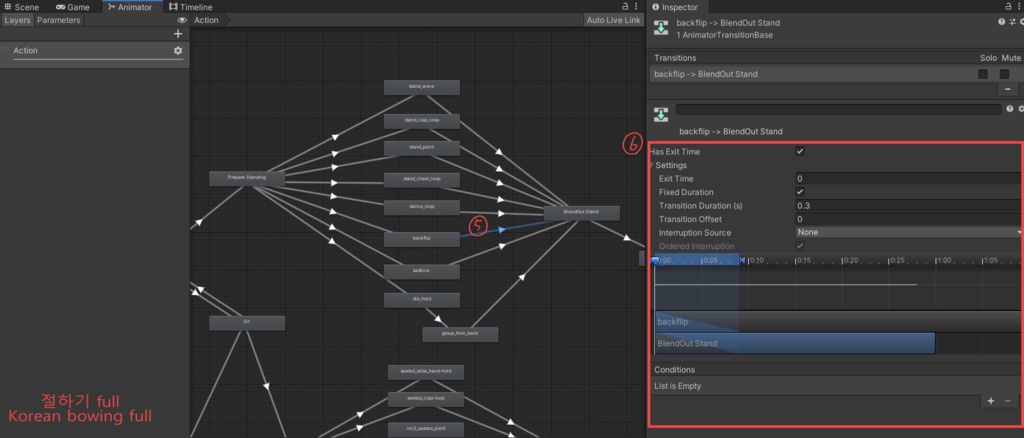Select the stand_wave state node

click(422, 87)
